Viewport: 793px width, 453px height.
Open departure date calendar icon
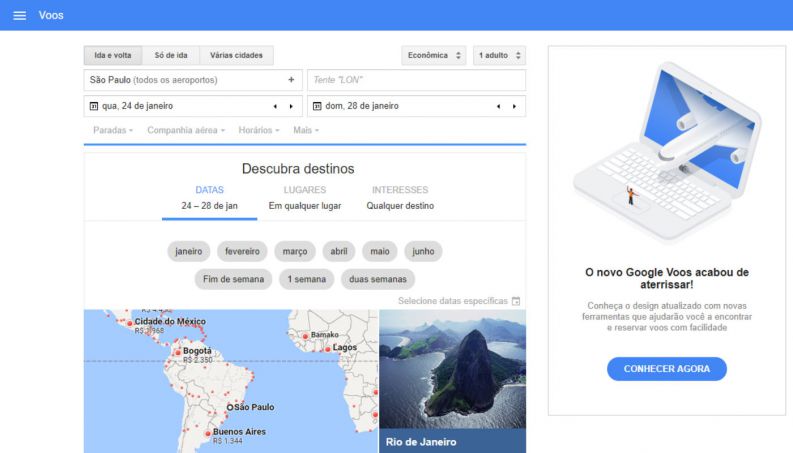pos(94,106)
